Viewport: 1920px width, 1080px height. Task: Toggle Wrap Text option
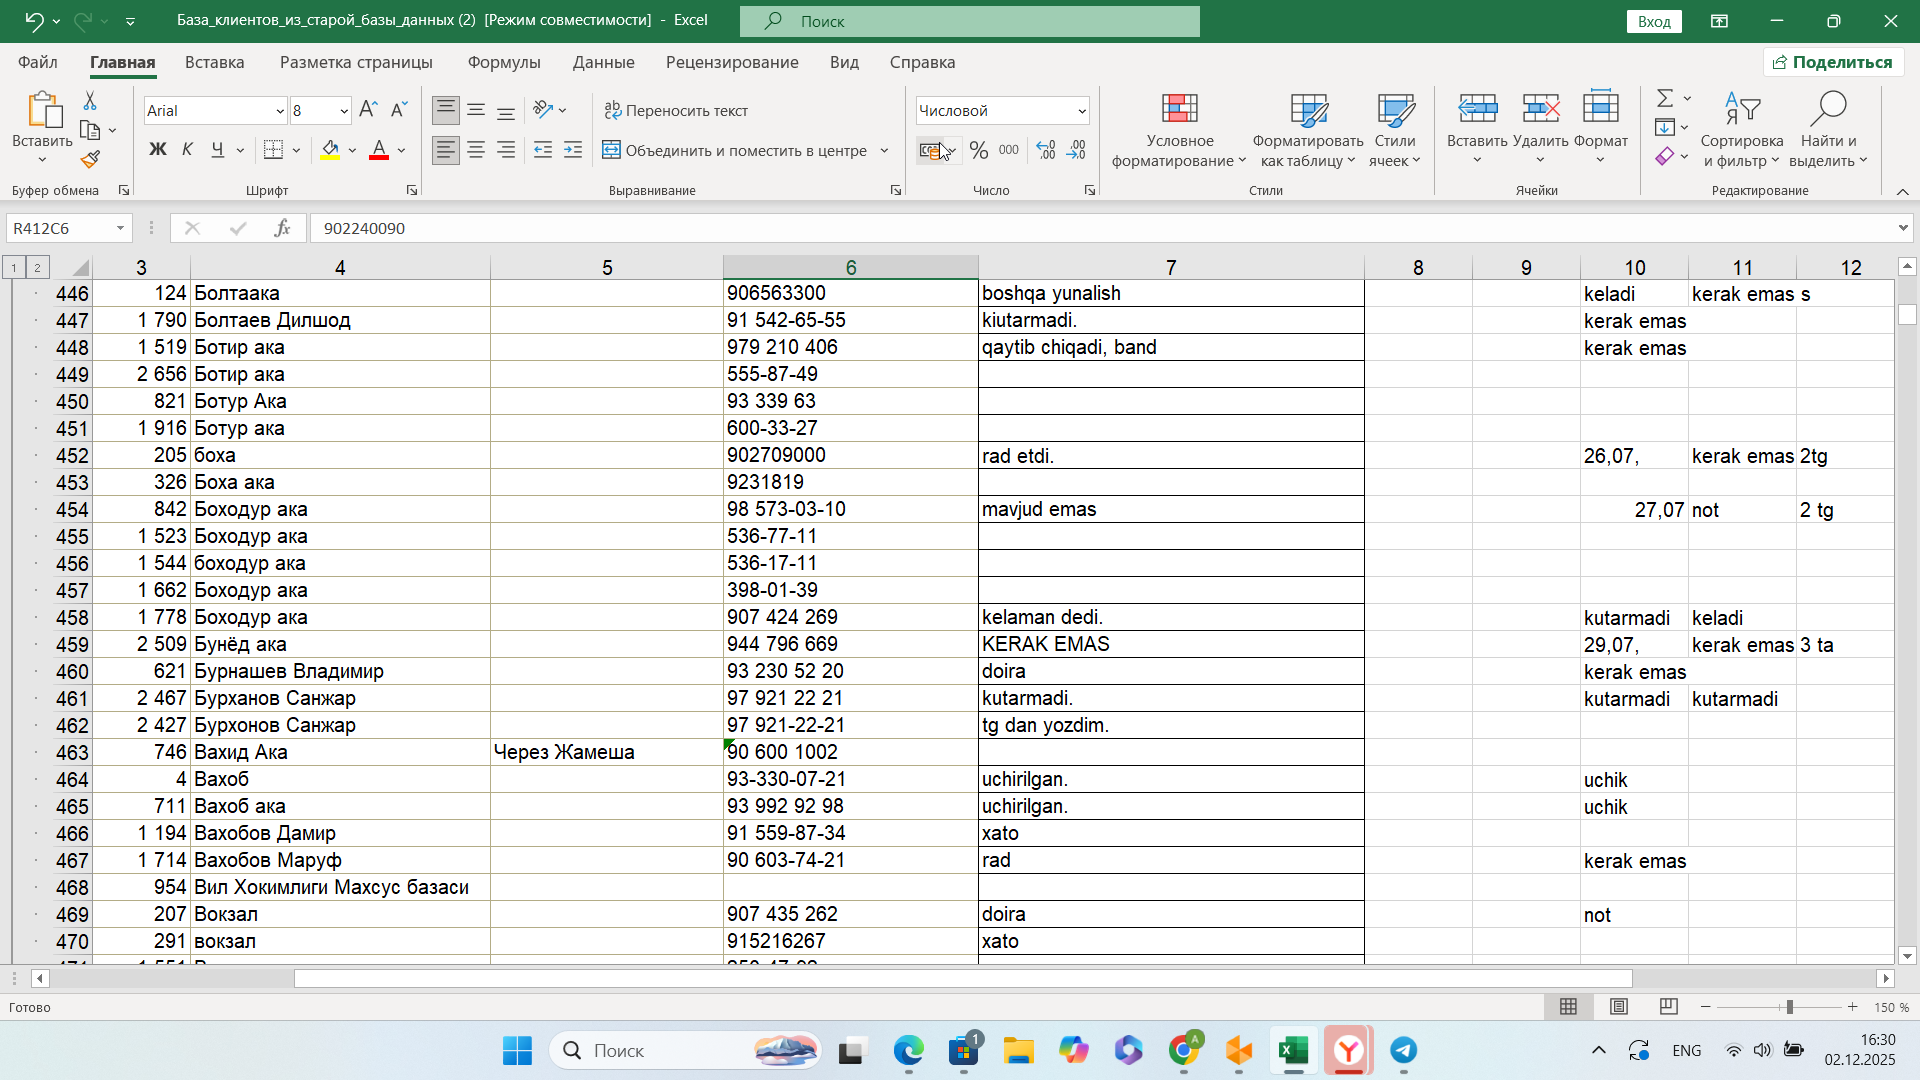[x=676, y=110]
